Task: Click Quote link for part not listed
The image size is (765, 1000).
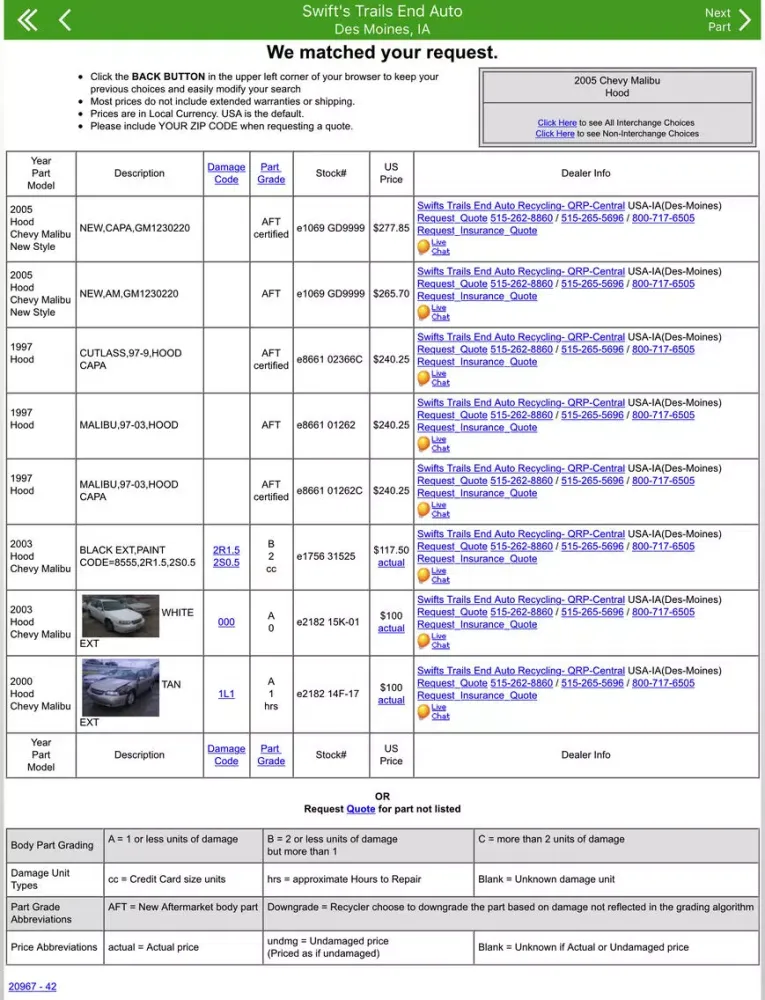Action: point(361,809)
